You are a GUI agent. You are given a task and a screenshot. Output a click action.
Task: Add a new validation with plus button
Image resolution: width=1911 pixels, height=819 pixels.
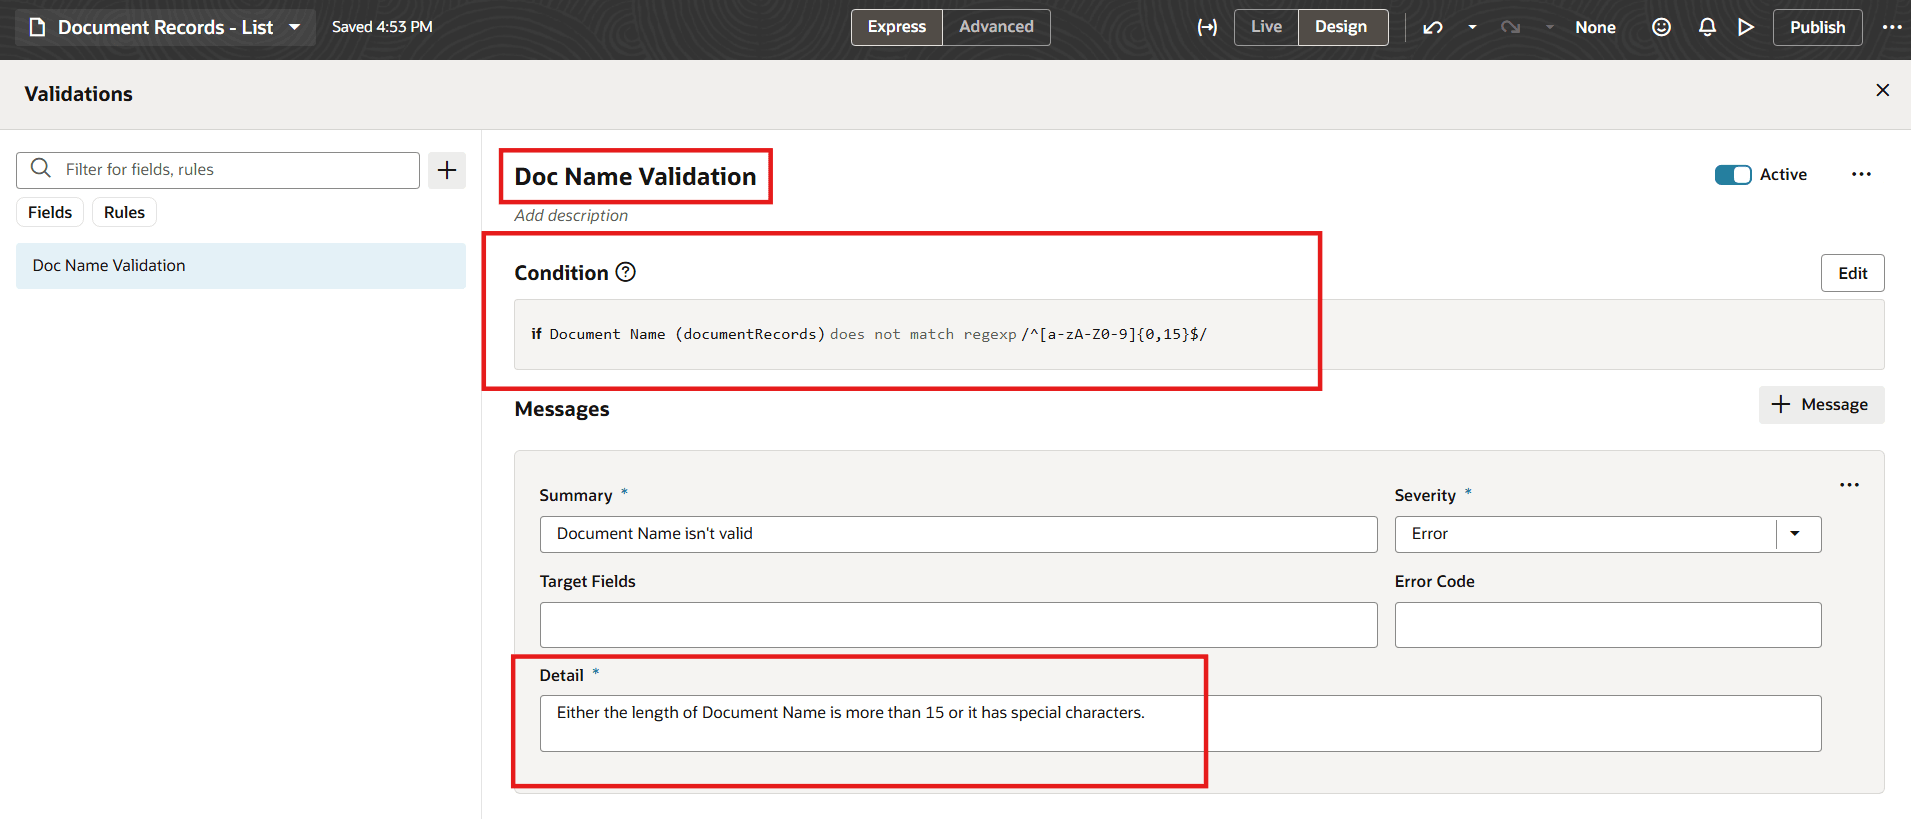pyautogui.click(x=447, y=170)
